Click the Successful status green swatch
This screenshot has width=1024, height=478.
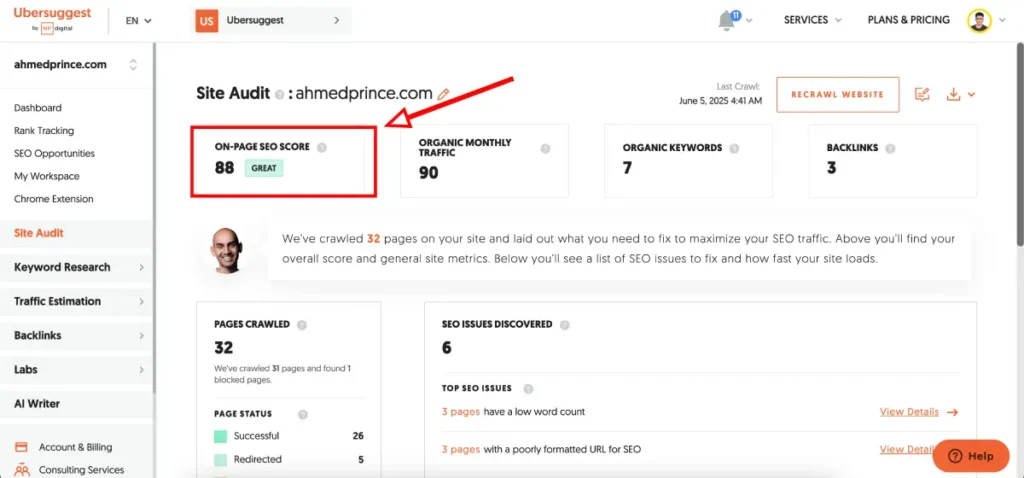(220, 436)
